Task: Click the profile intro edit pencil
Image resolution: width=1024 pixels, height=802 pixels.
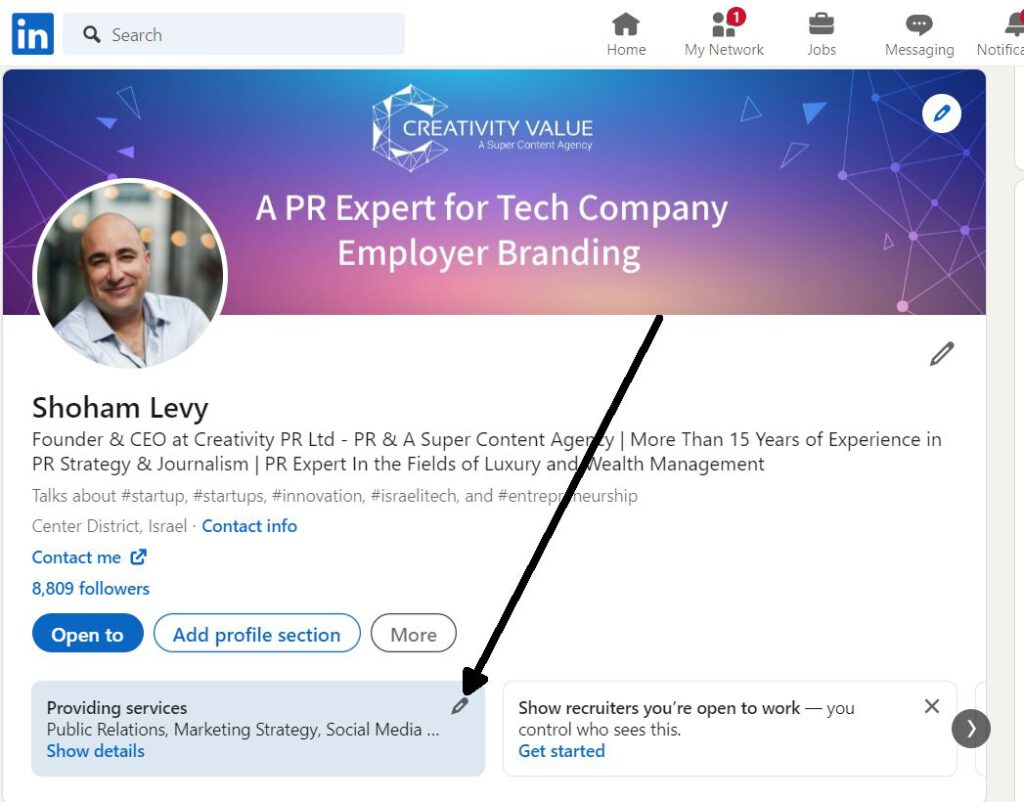Action: pos(941,354)
